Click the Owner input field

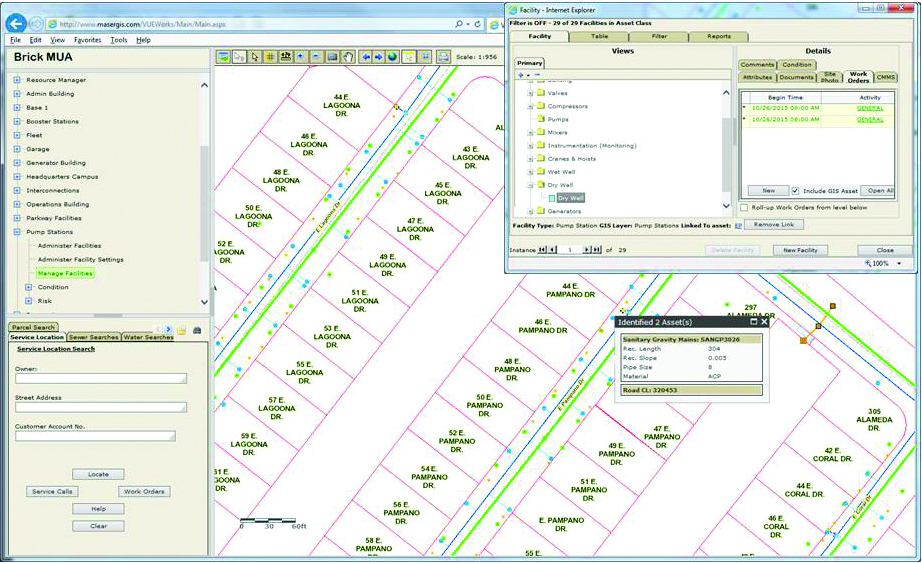(100, 379)
